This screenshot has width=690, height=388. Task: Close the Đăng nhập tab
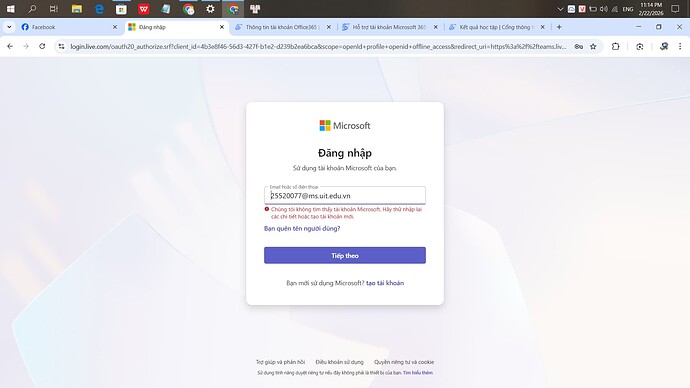tap(222, 27)
